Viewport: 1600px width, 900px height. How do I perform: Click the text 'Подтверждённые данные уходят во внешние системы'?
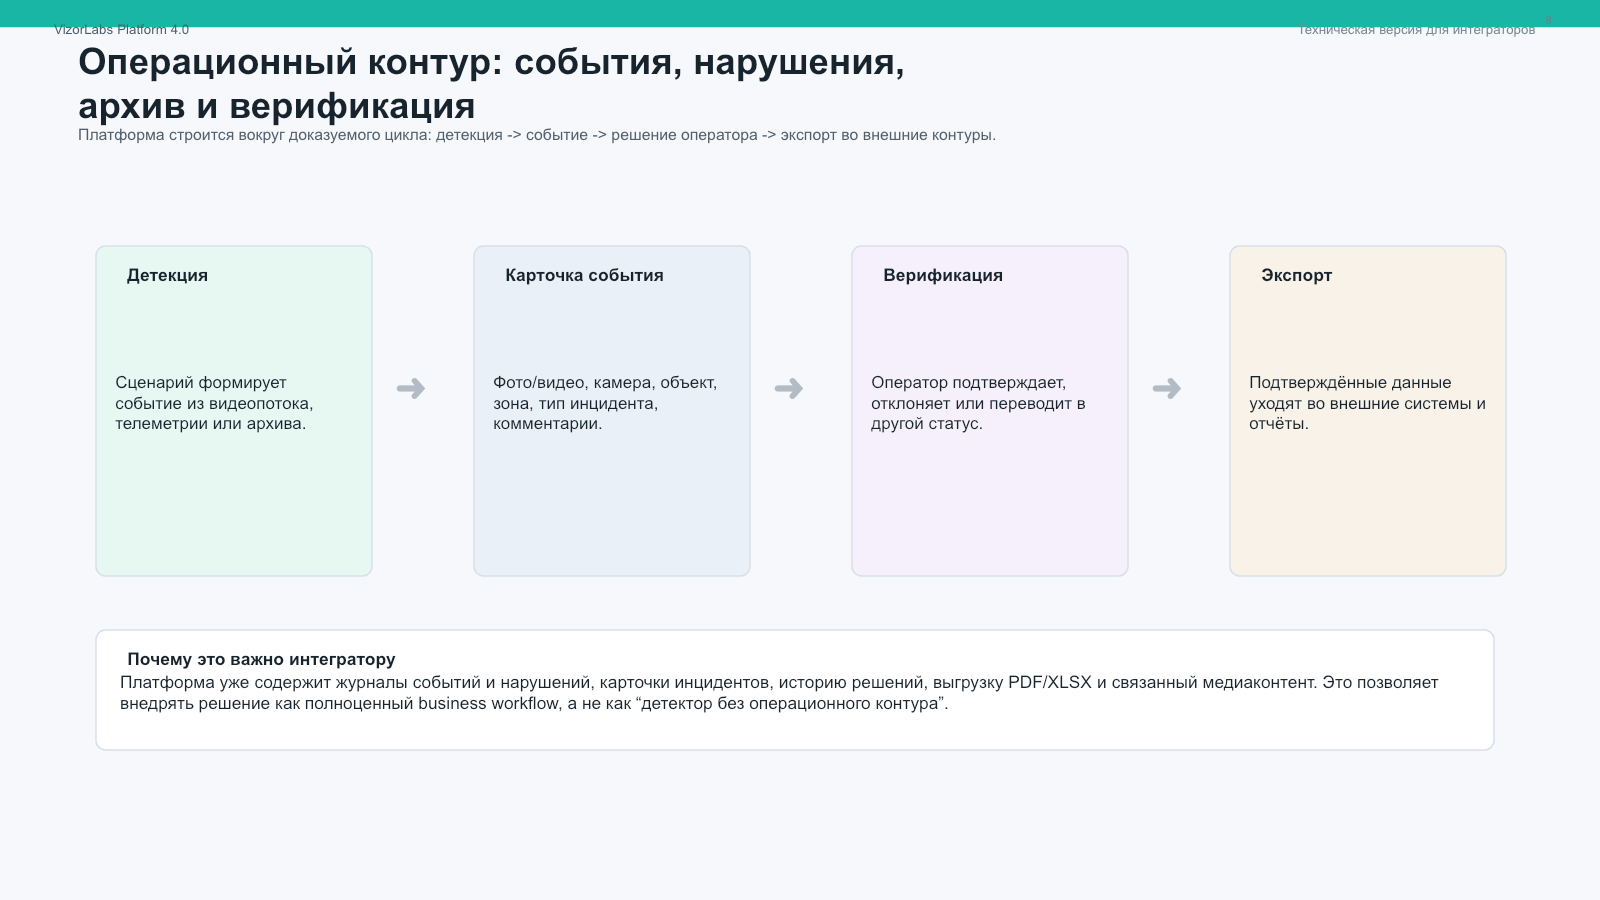[1367, 403]
